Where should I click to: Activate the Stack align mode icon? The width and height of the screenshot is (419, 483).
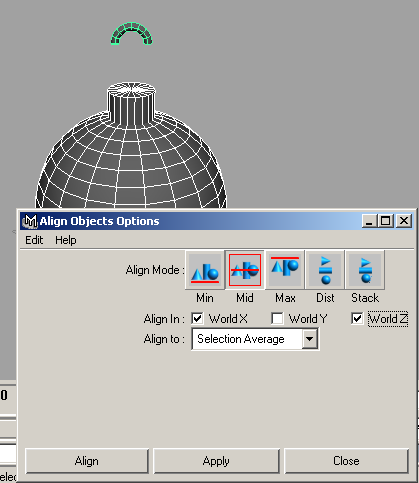pyautogui.click(x=365, y=270)
